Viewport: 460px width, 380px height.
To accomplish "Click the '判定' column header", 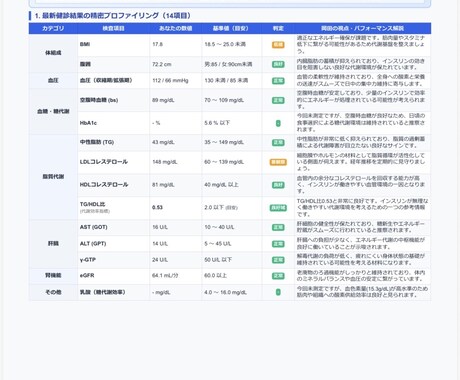I will coord(278,28).
